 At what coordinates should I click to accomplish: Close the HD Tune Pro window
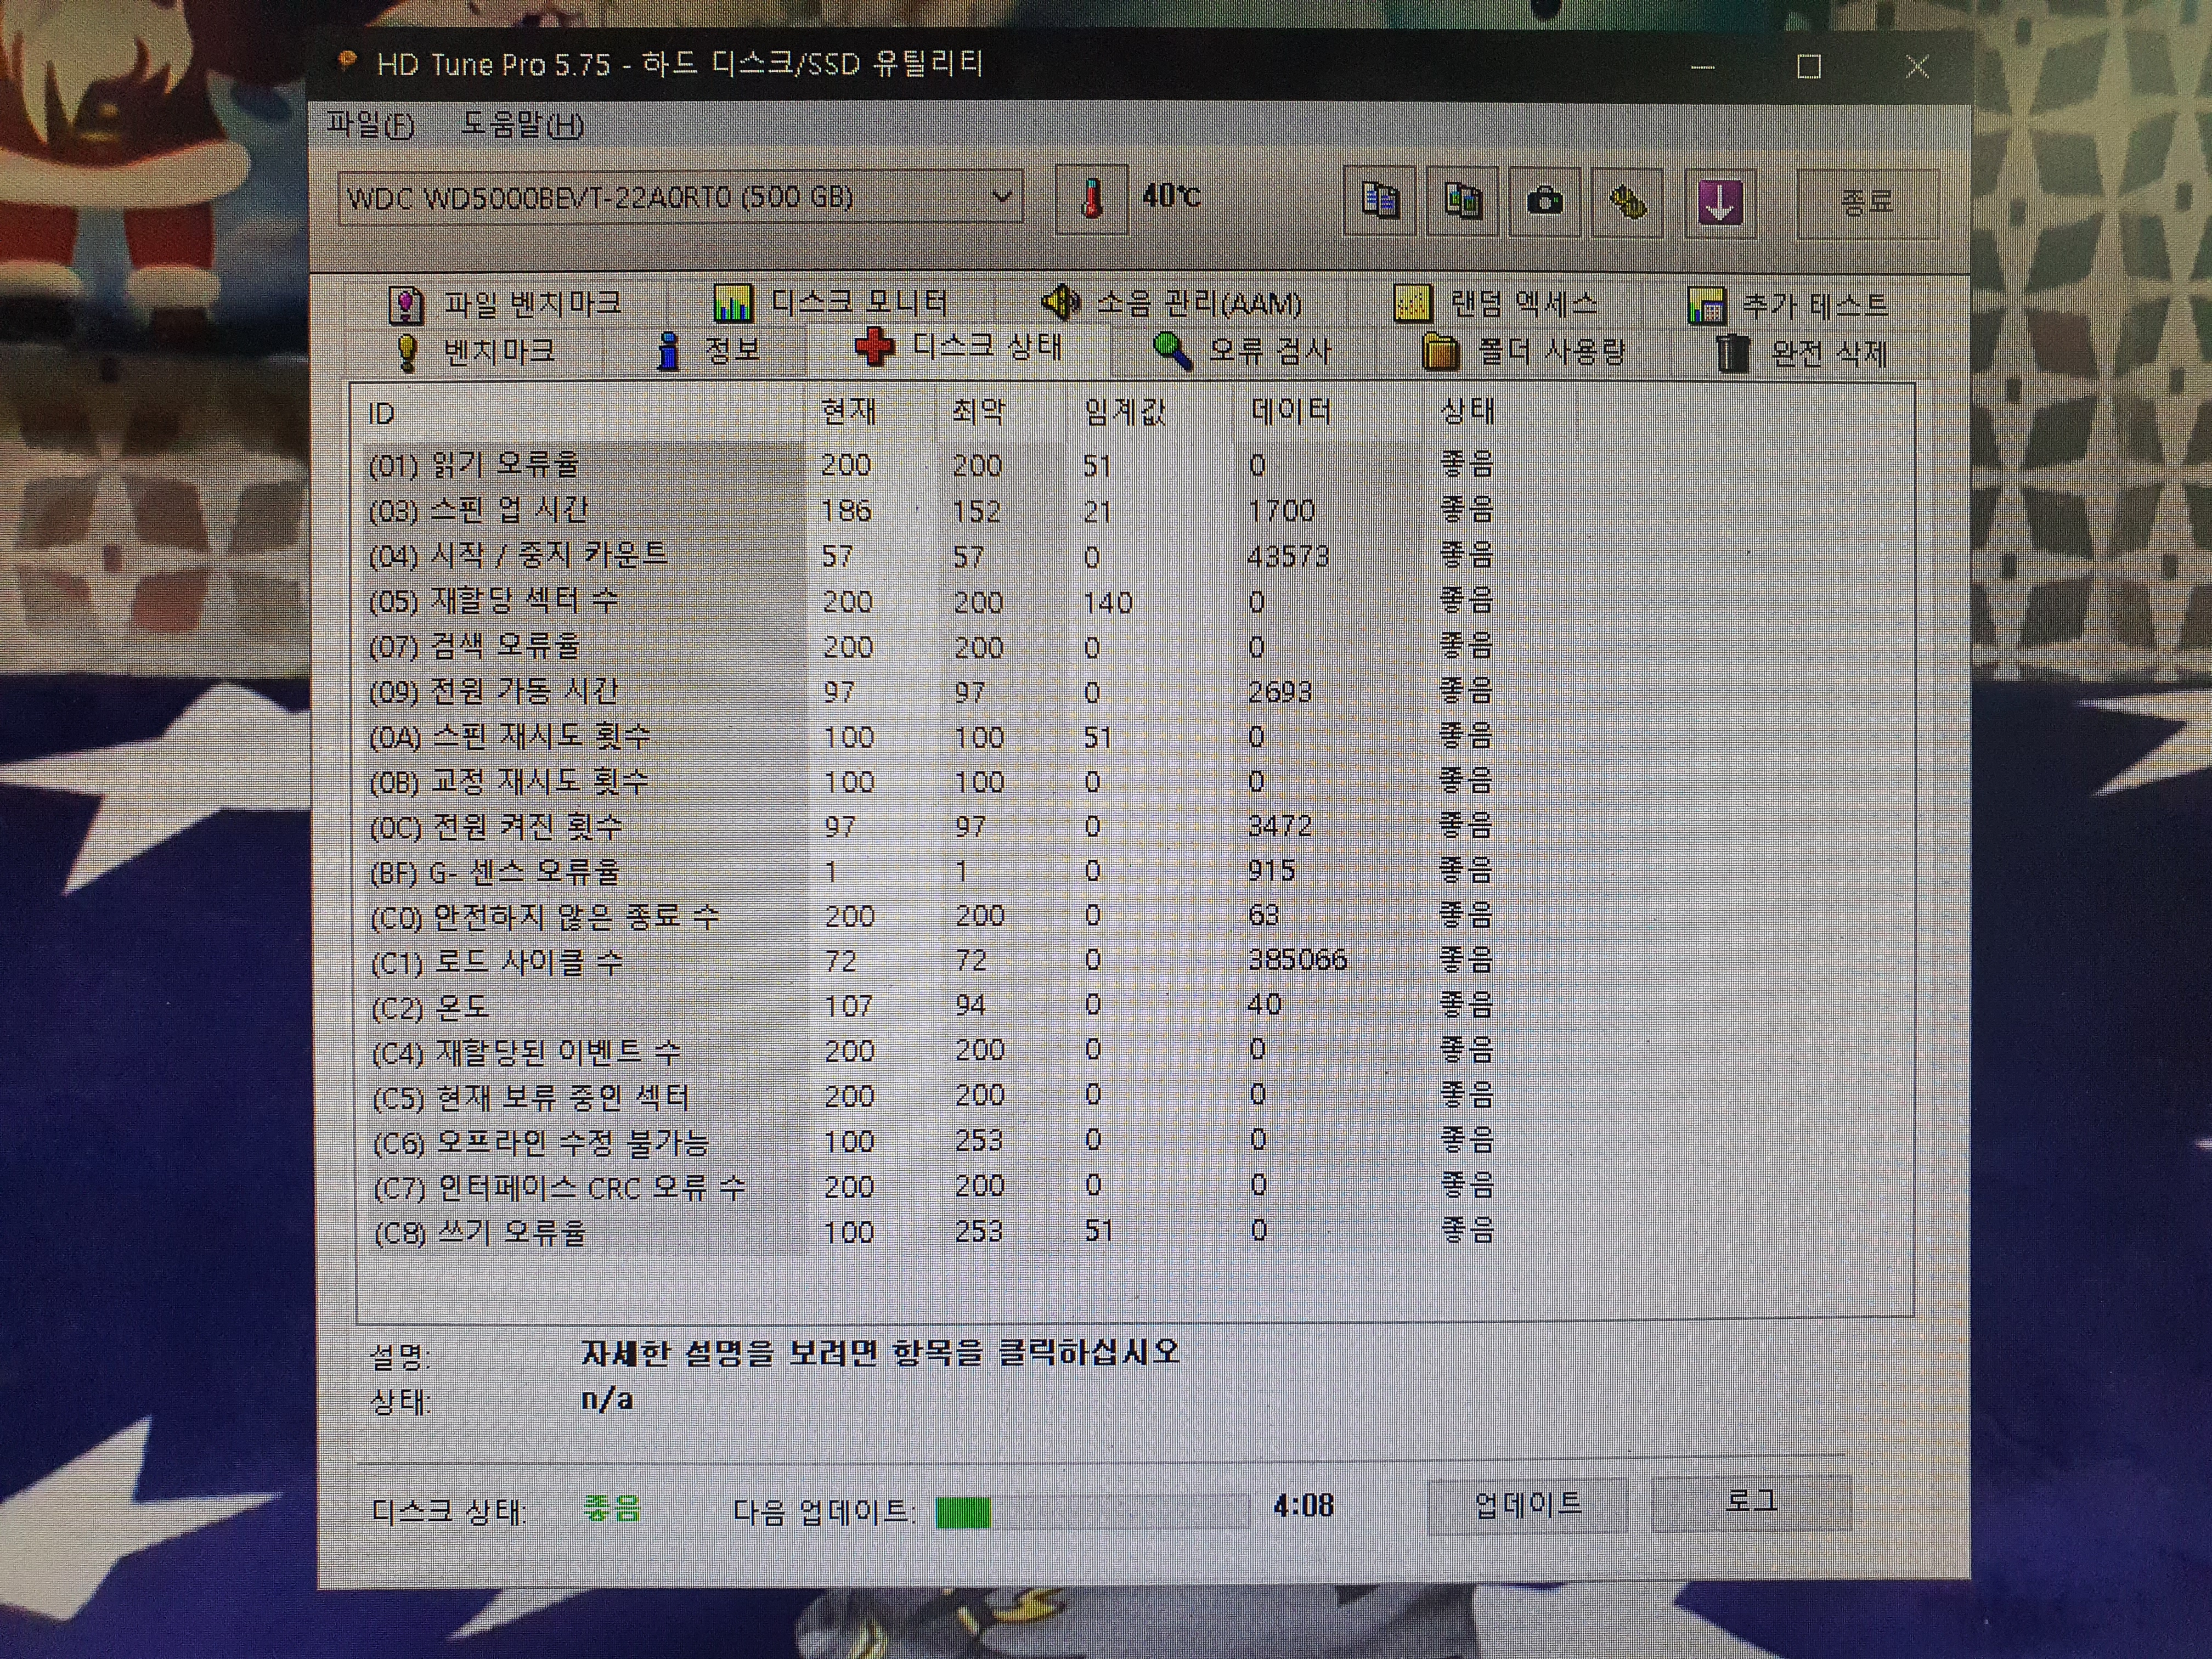coord(1916,67)
